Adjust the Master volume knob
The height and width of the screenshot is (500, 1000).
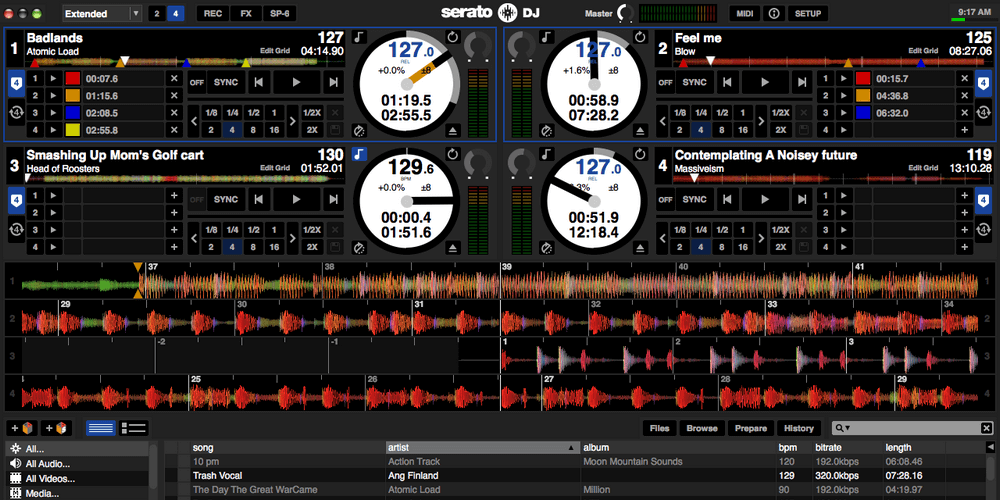pos(626,13)
